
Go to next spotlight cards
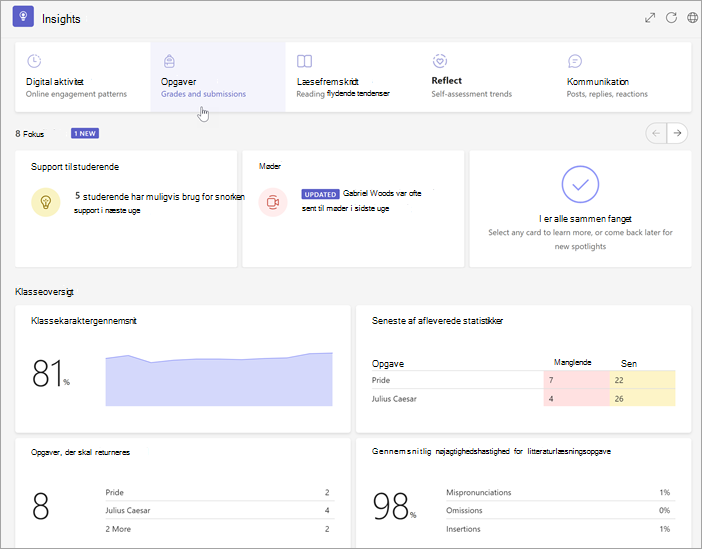coord(677,133)
